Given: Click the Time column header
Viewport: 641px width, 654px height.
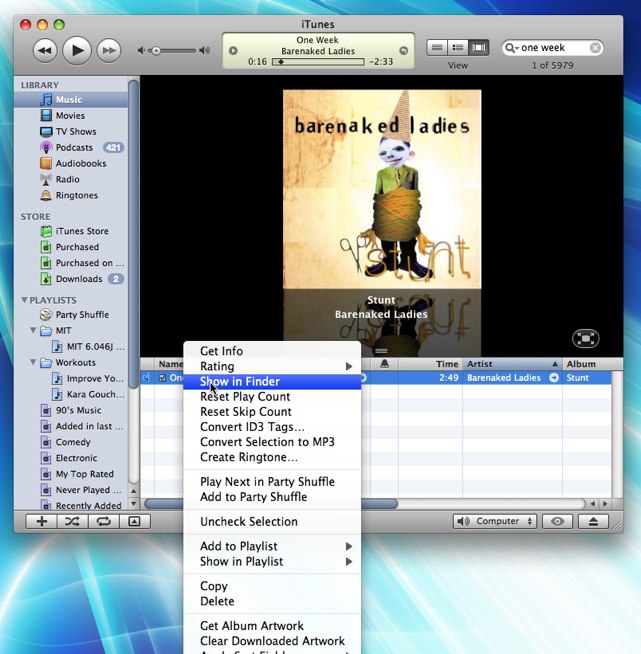Looking at the screenshot, I should pyautogui.click(x=430, y=364).
